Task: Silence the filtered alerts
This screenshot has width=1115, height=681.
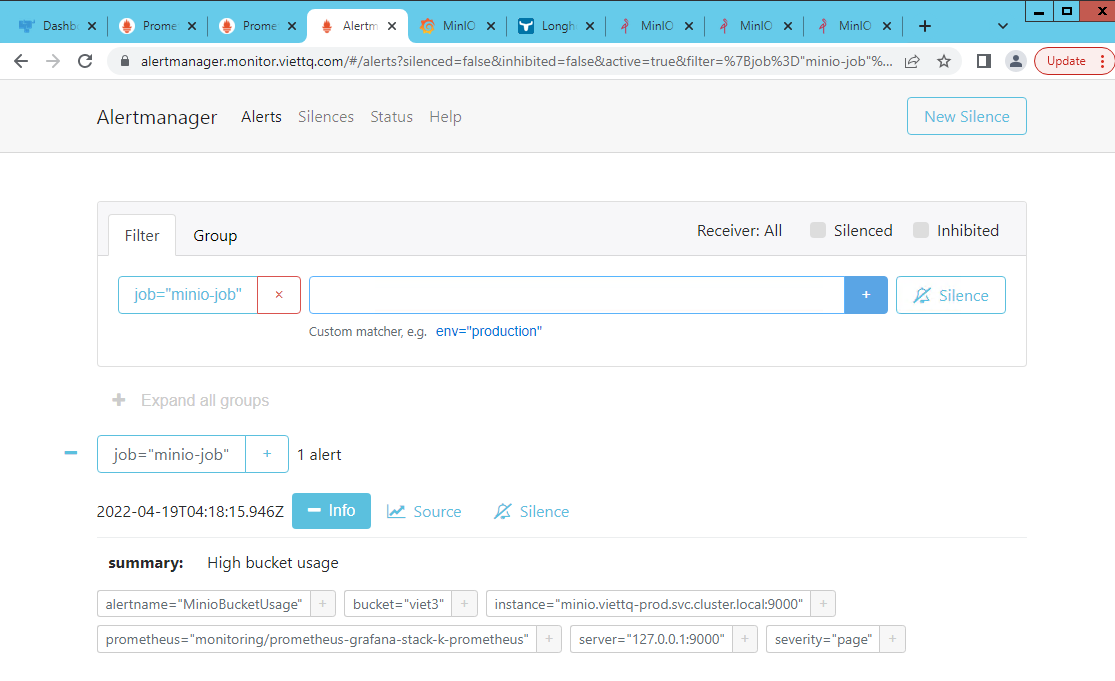Action: (950, 295)
